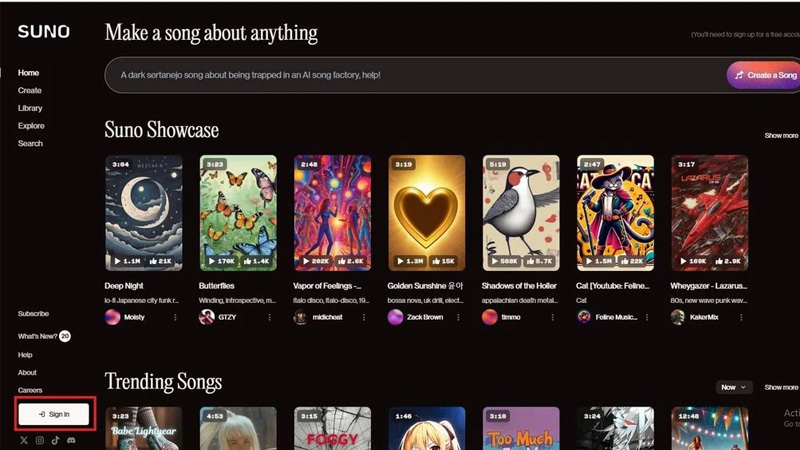
Task: Open the X (Twitter) social icon
Action: click(x=24, y=440)
